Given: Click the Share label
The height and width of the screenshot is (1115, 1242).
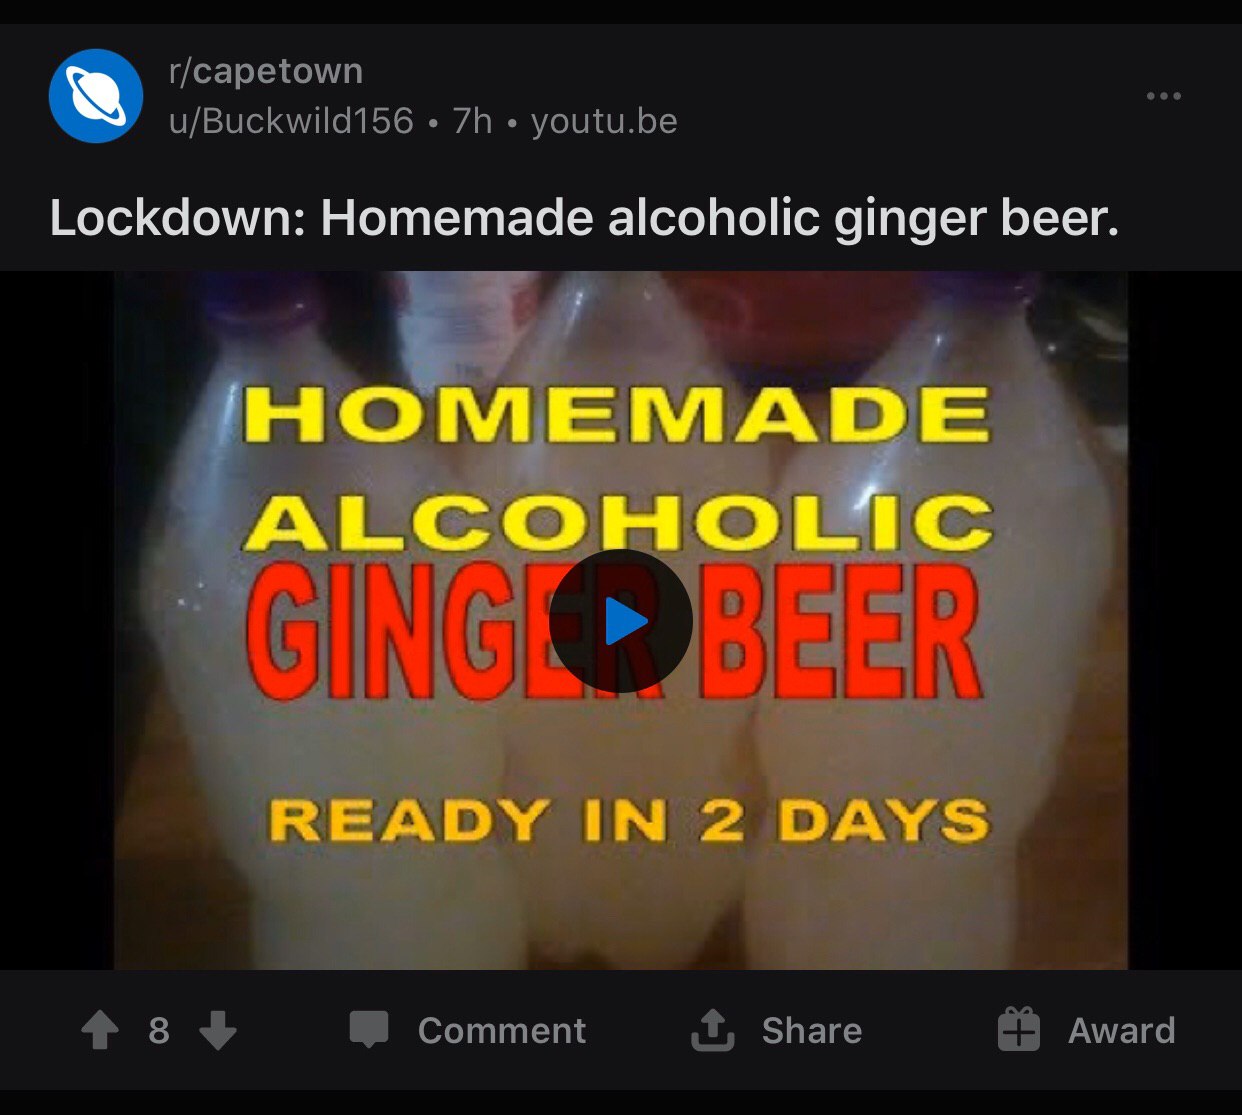Looking at the screenshot, I should point(812,1031).
